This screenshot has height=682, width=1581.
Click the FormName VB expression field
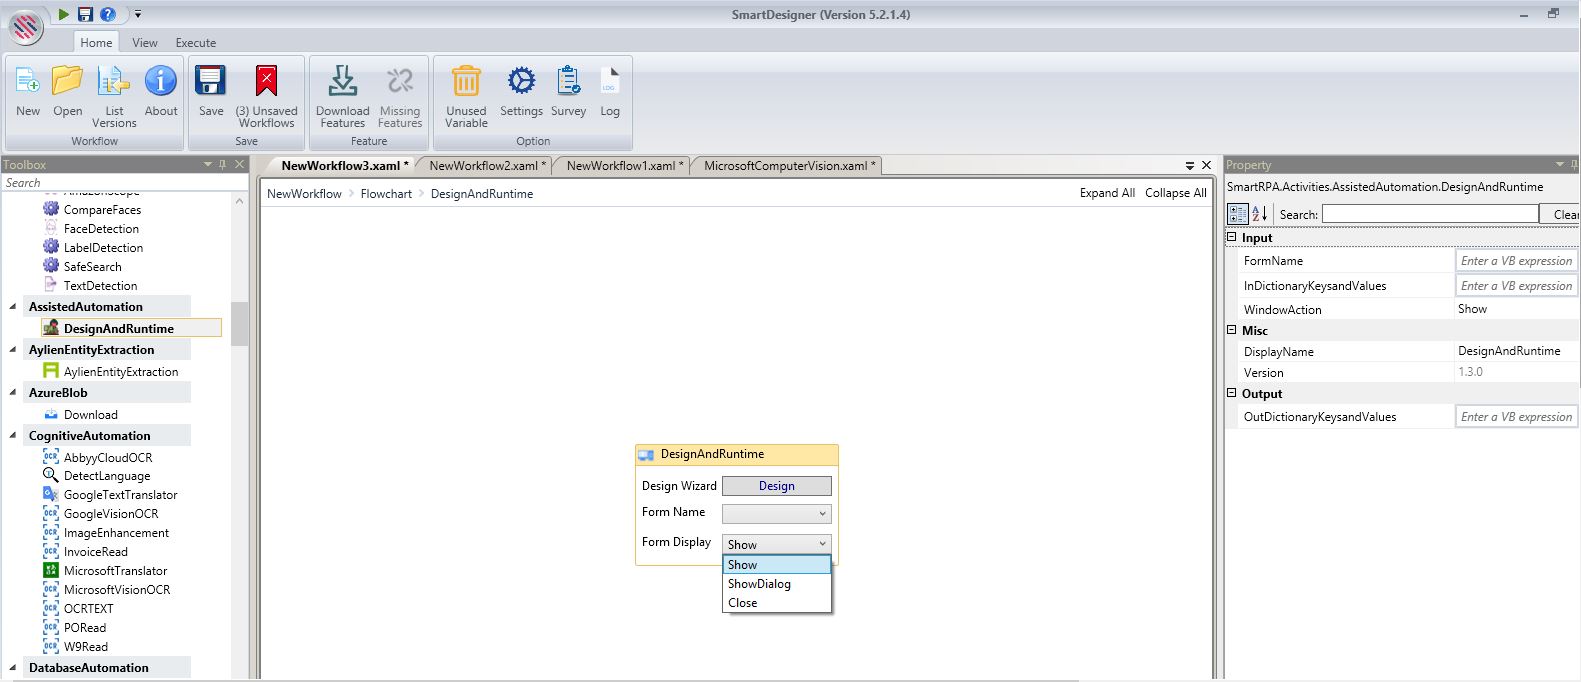[x=1516, y=261]
